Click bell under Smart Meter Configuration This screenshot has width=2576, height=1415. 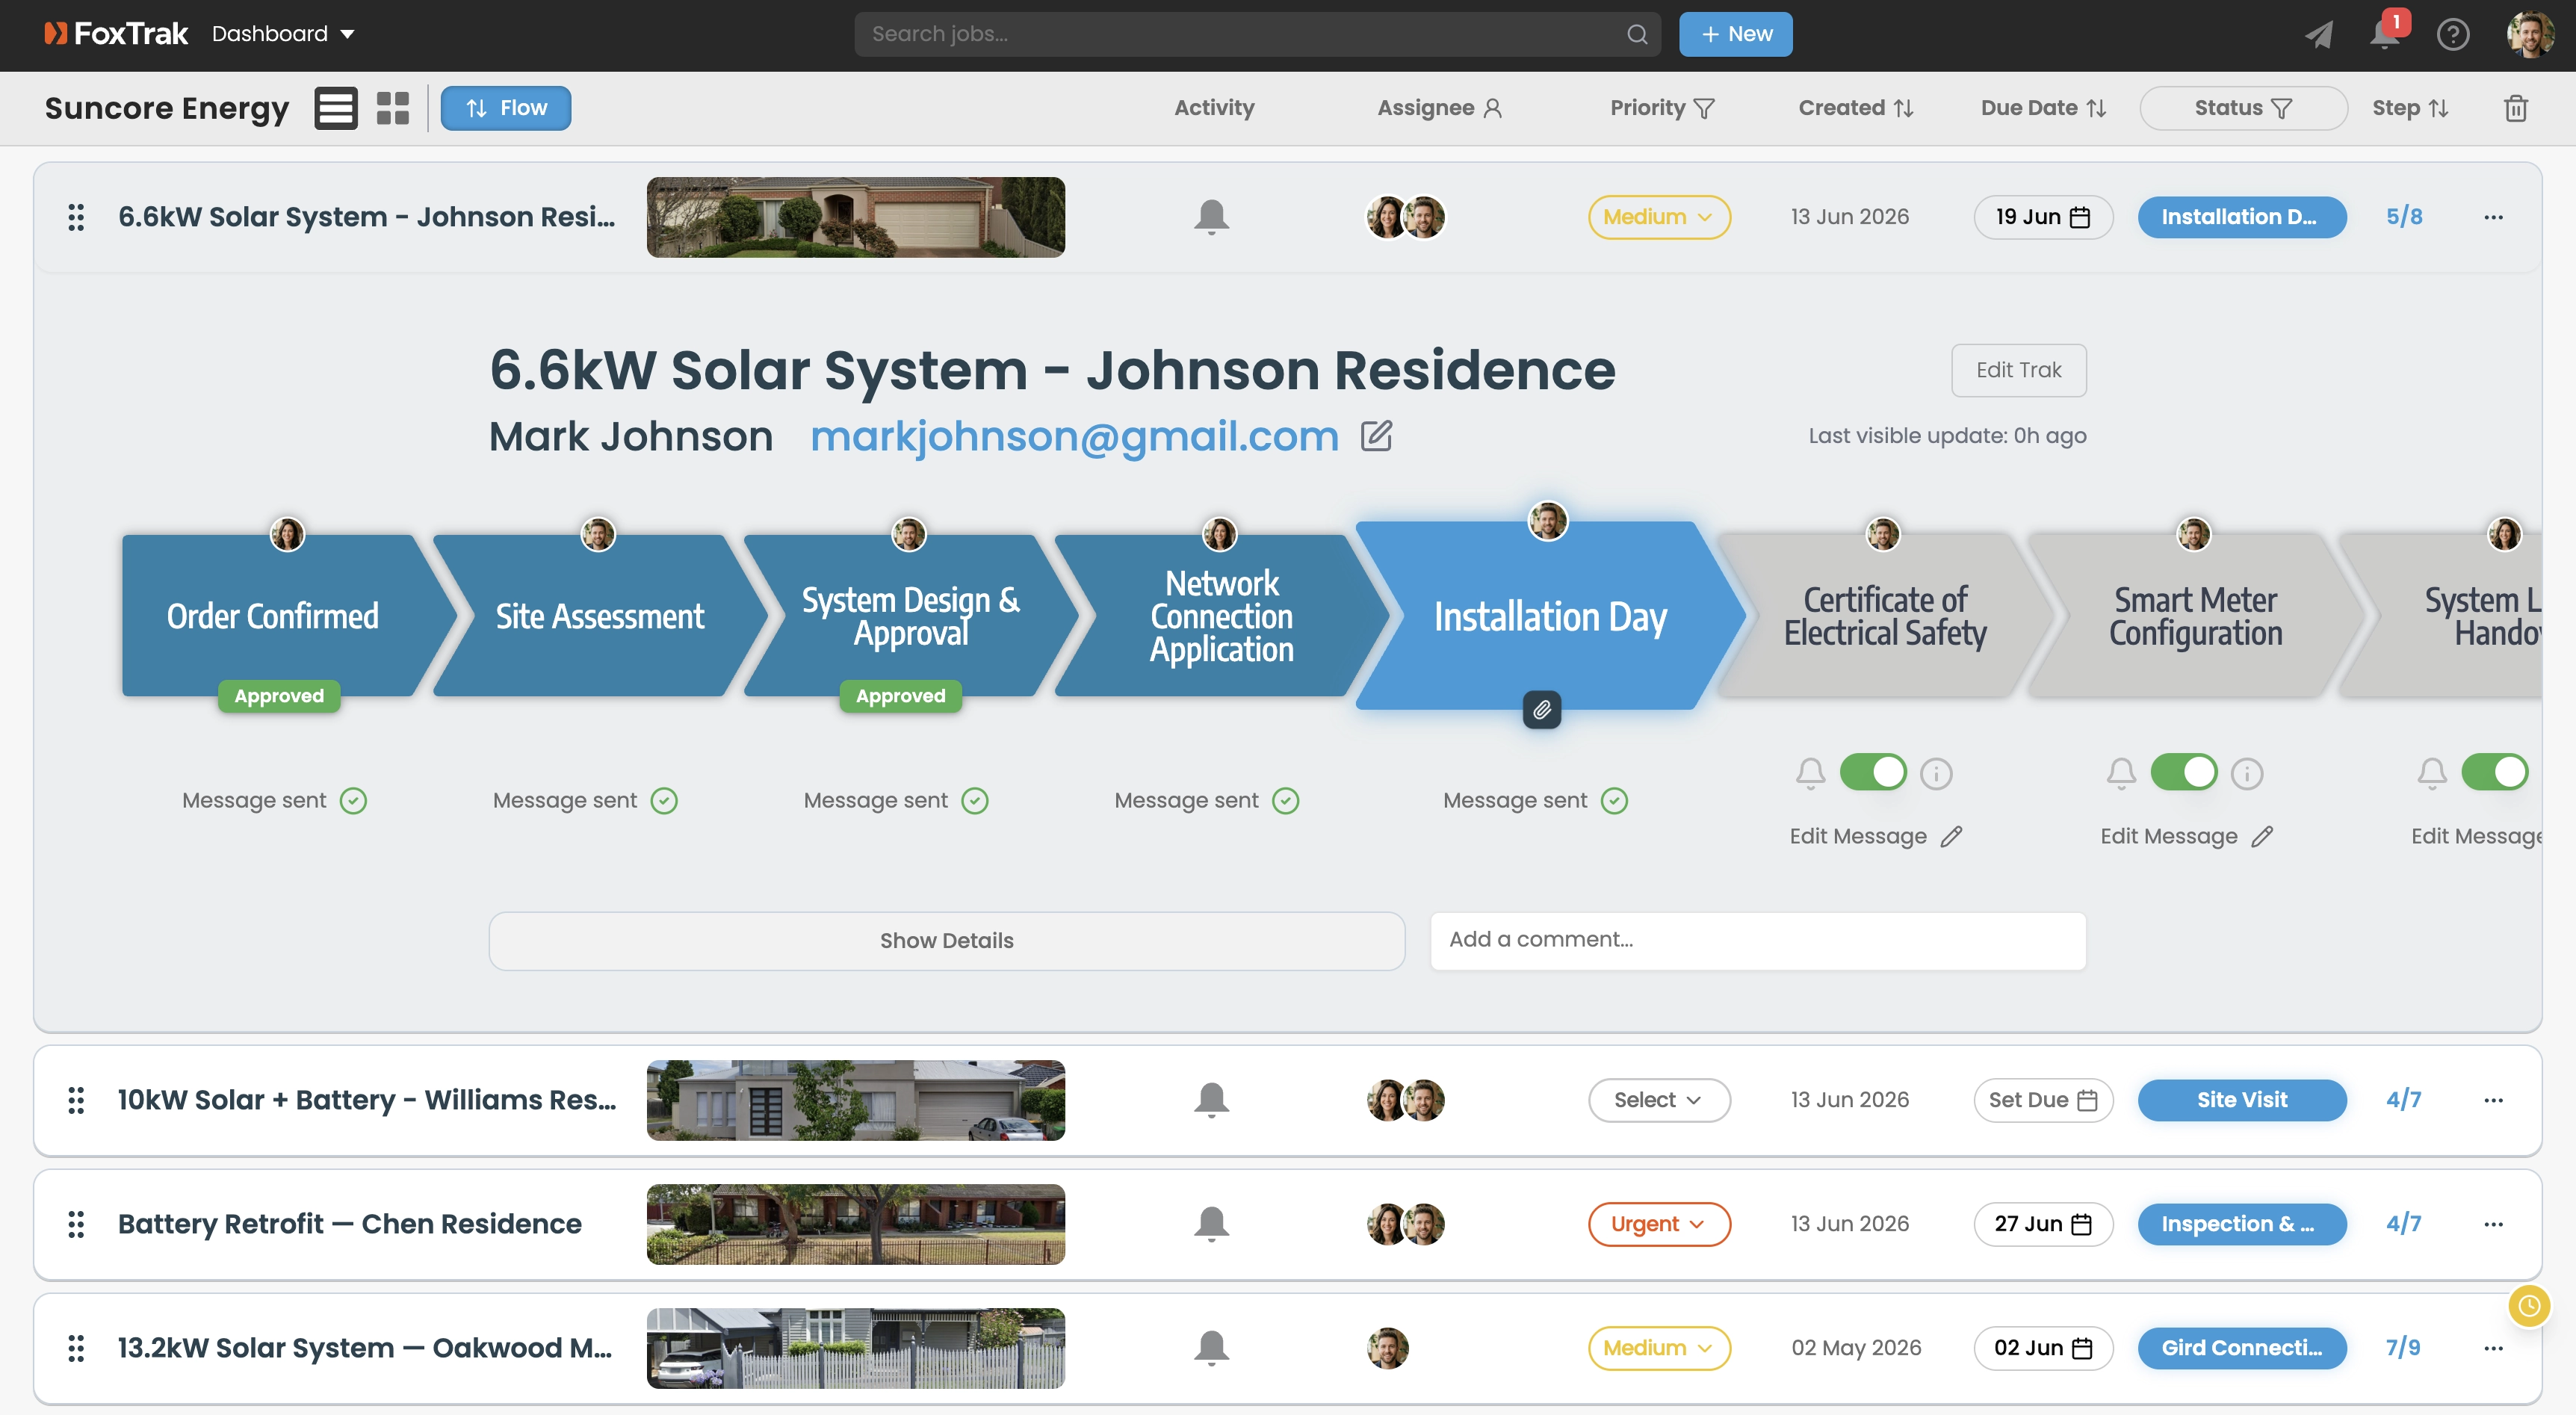pos(2121,773)
